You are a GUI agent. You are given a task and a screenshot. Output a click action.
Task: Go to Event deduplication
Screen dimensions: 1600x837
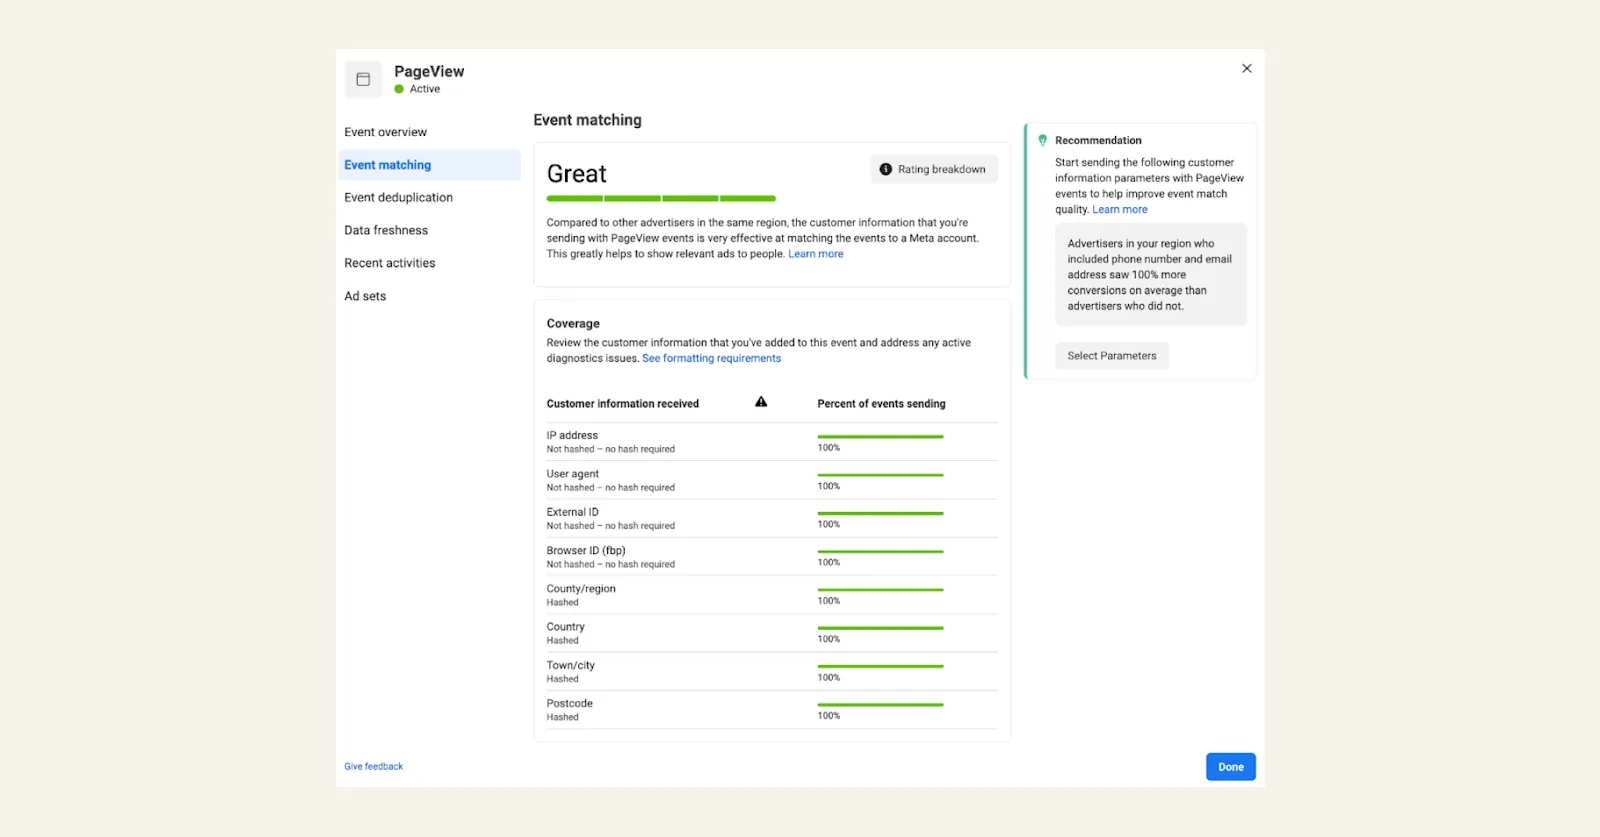point(398,198)
